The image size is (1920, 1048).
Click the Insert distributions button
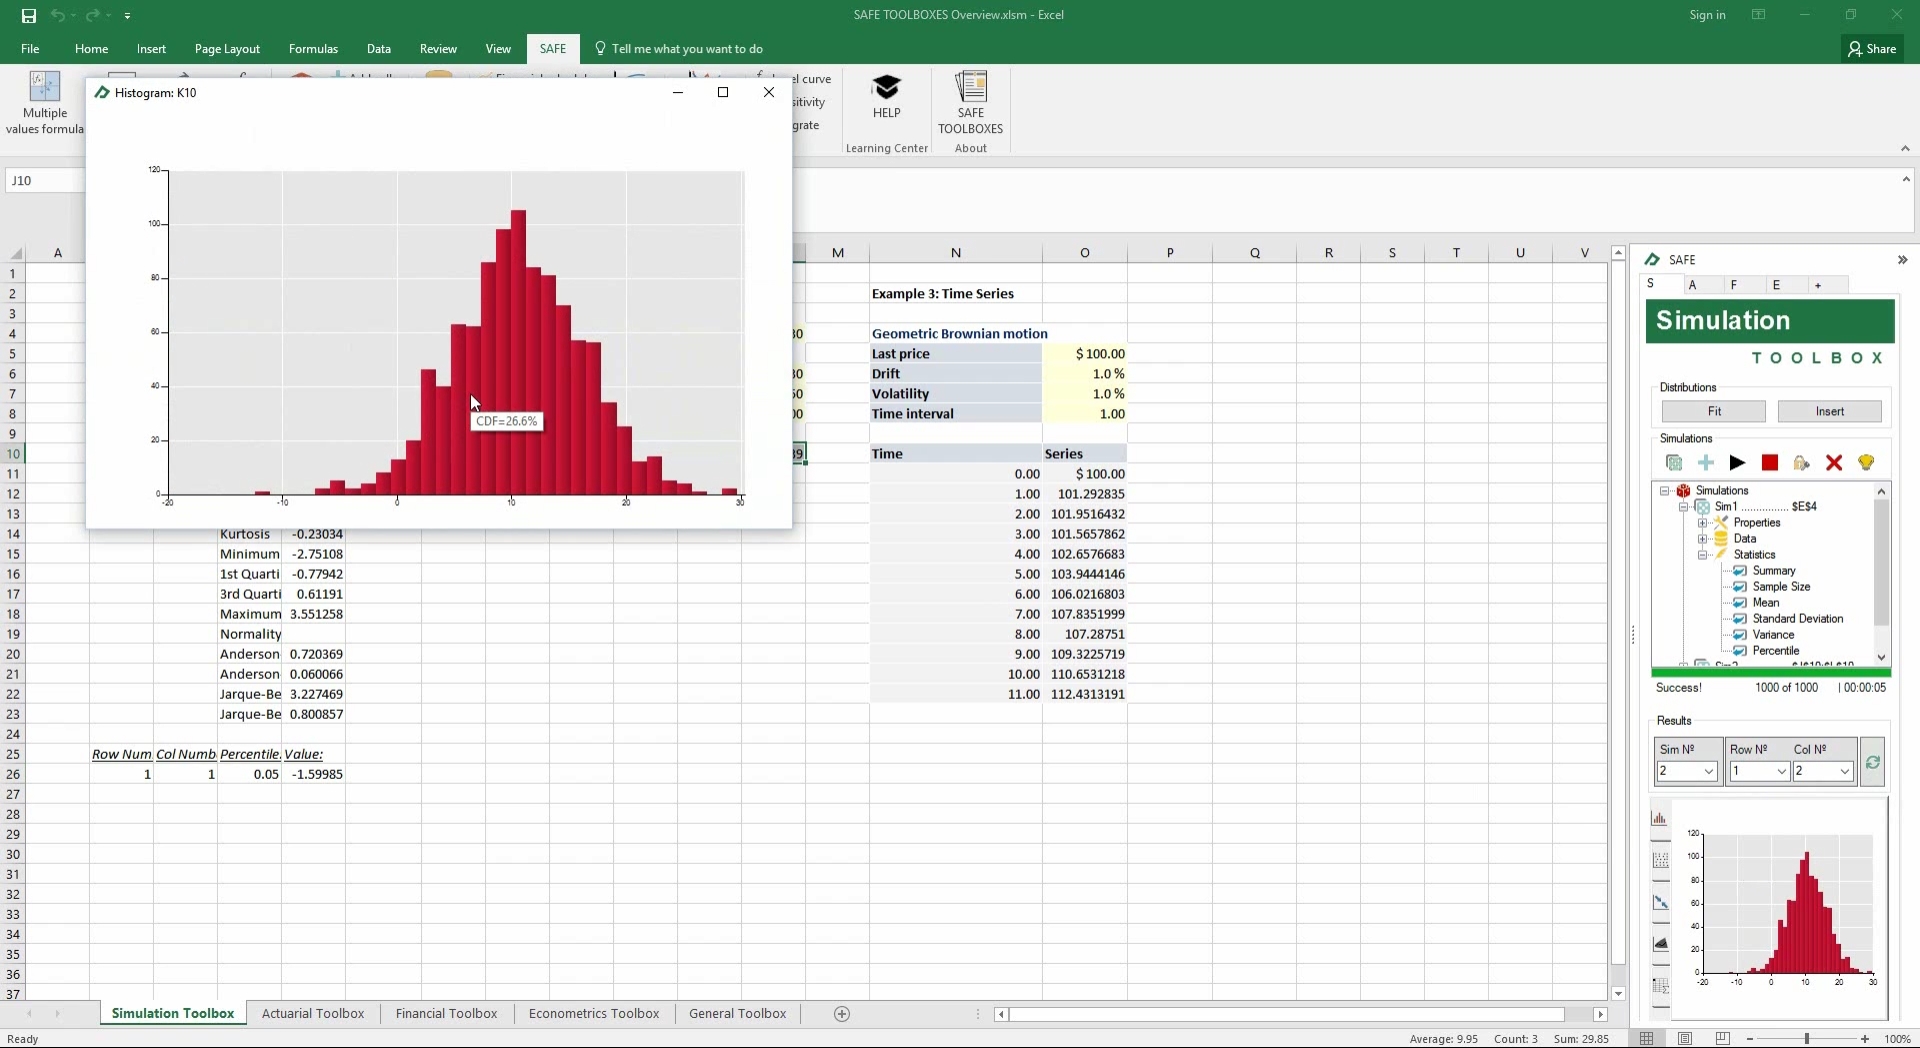(x=1830, y=412)
